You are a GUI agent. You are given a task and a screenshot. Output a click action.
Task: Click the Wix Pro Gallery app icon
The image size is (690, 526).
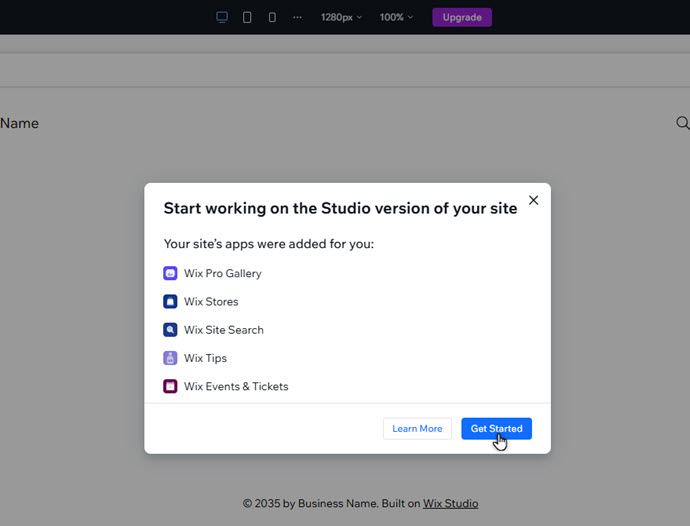[x=170, y=273]
